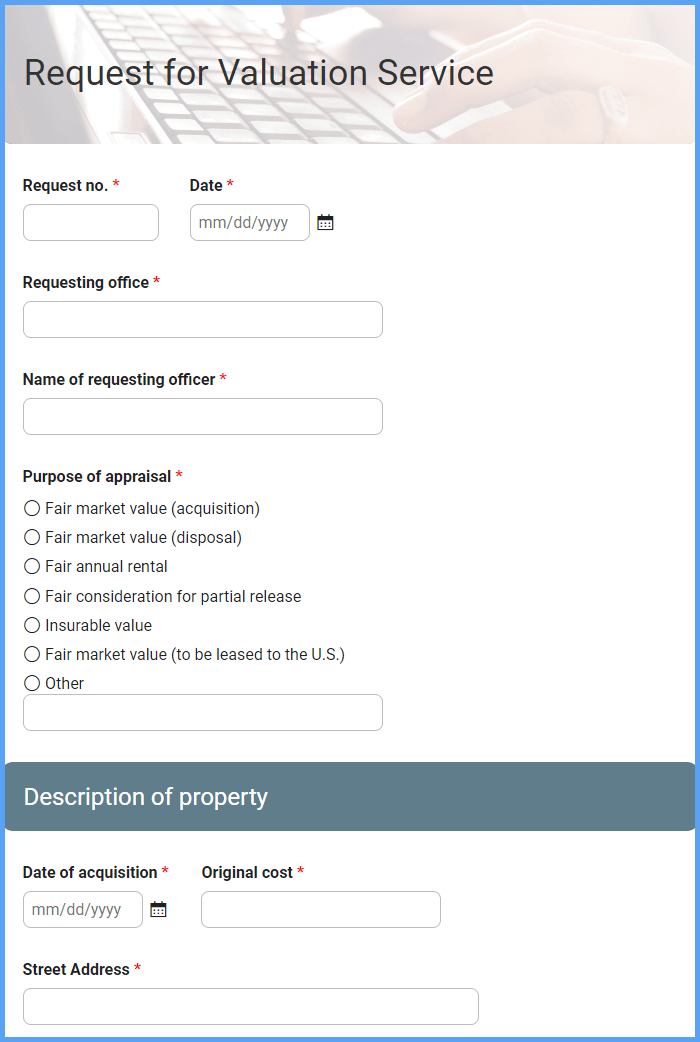Click the Purpose of appraisal label
The height and width of the screenshot is (1042, 700).
[97, 476]
